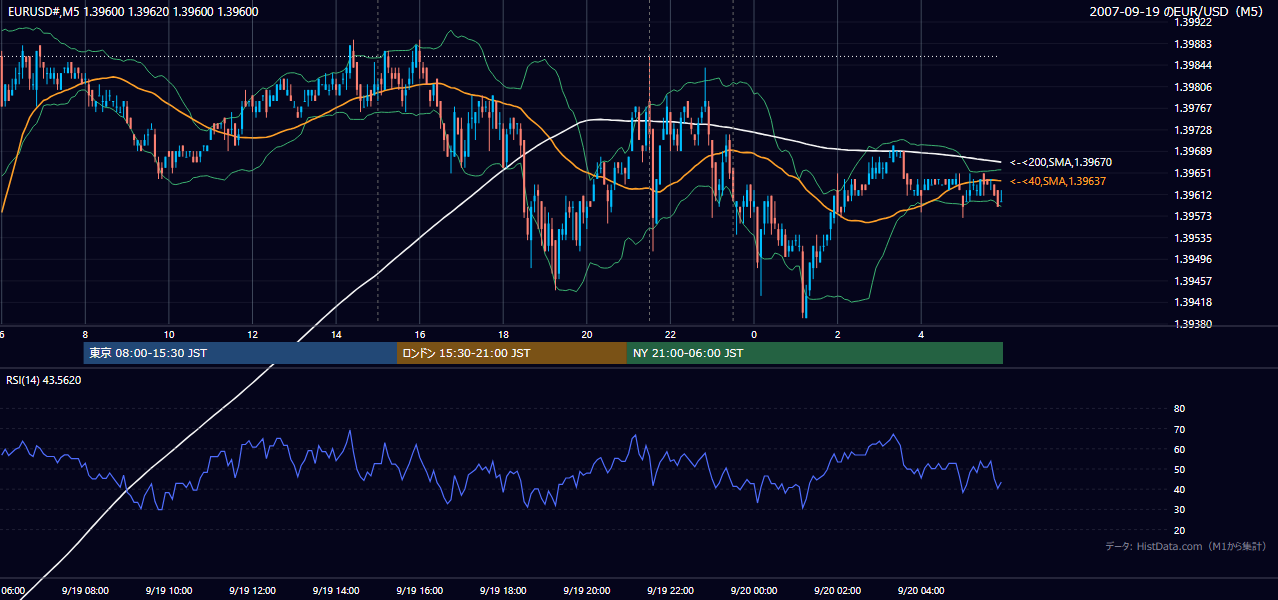The height and width of the screenshot is (600, 1278).
Task: Click hour label 0 under the price chart
Action: click(754, 334)
